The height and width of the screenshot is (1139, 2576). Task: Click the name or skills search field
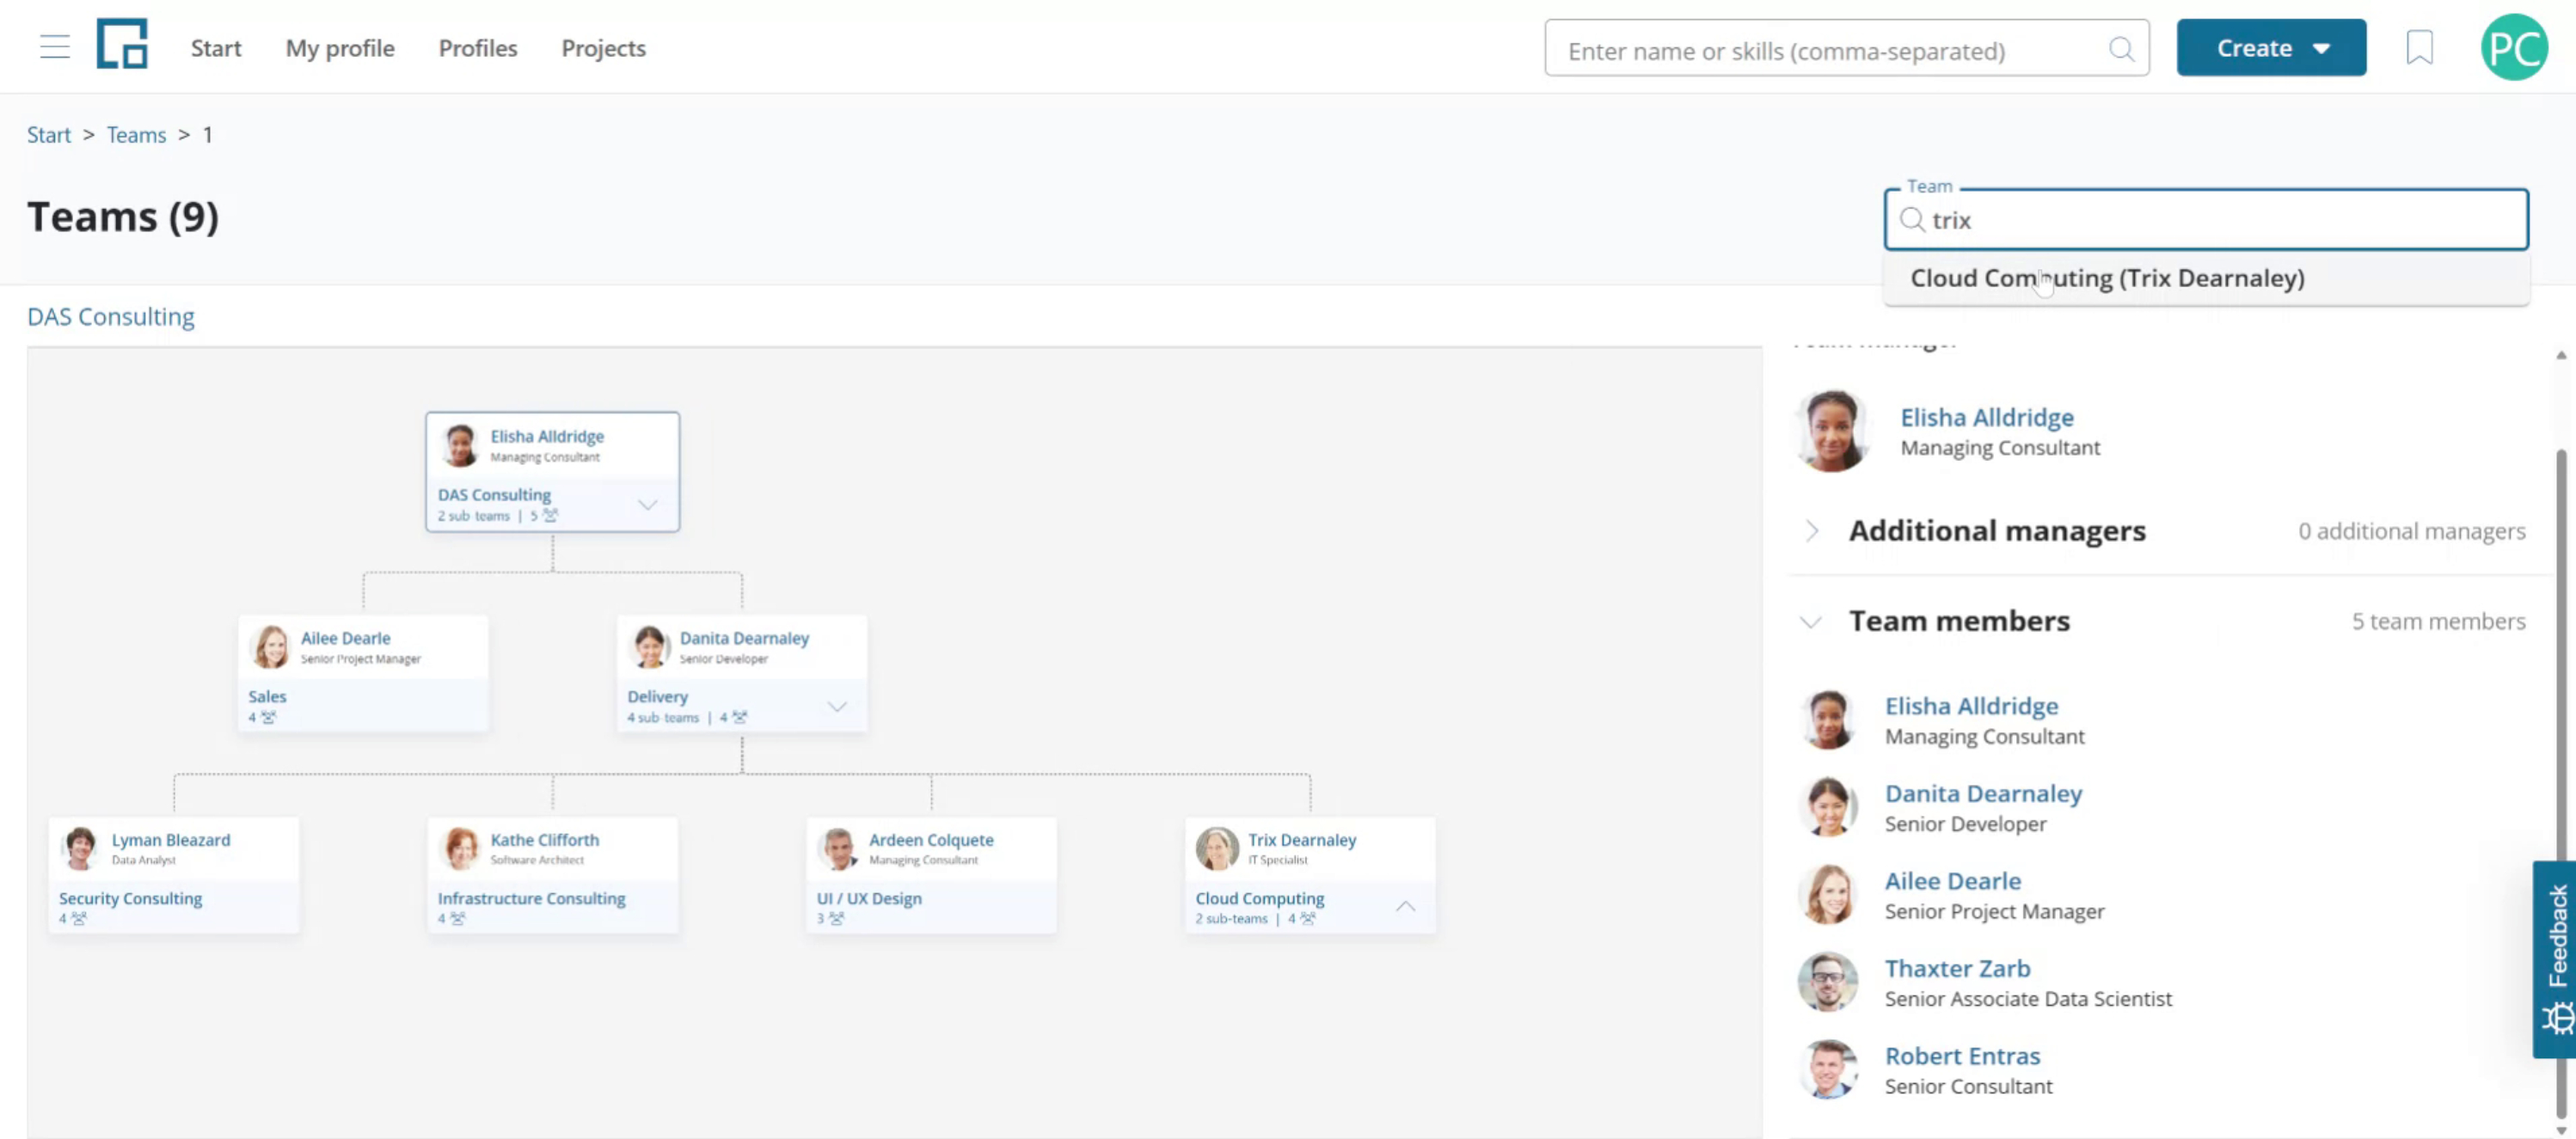pyautogui.click(x=1846, y=49)
